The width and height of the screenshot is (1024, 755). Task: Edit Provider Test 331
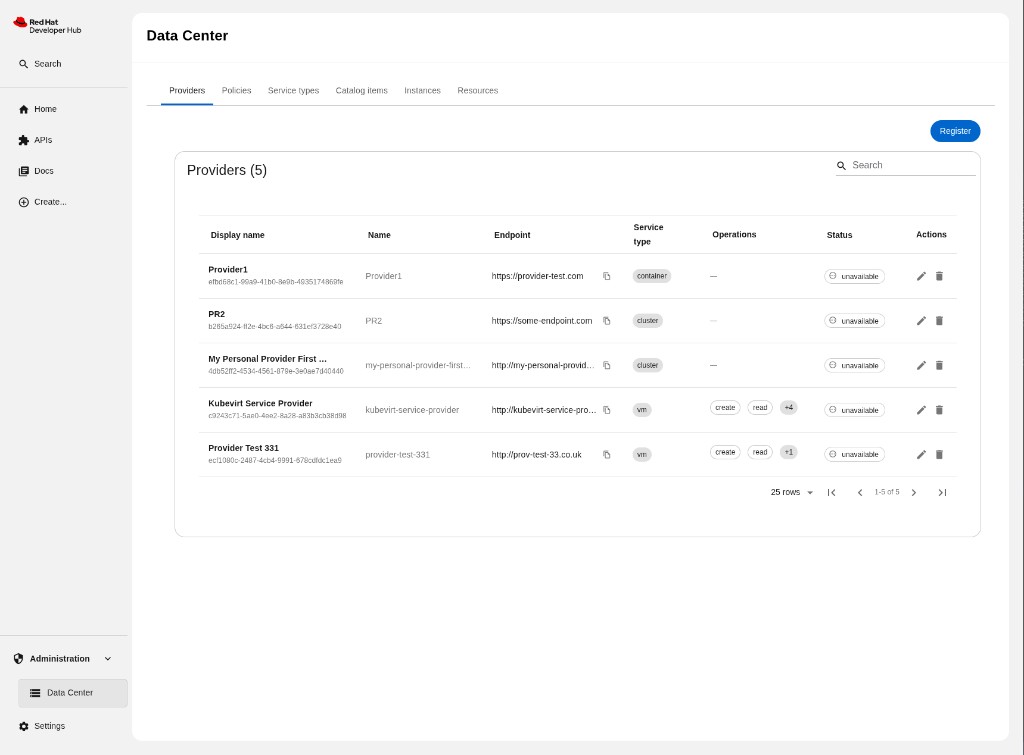[x=921, y=455]
